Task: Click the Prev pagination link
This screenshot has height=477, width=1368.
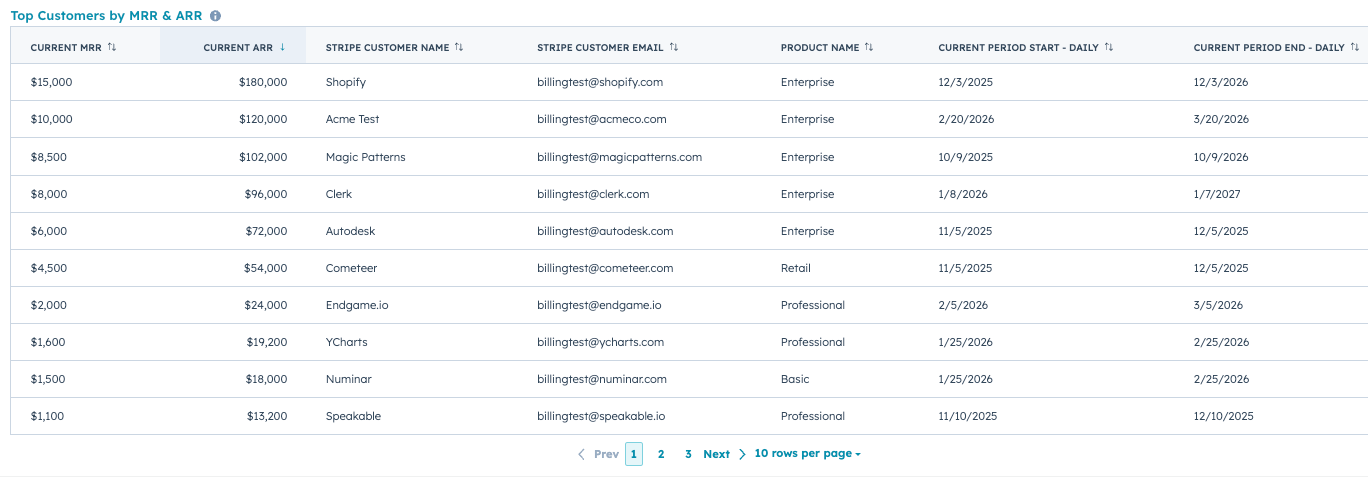Action: (606, 454)
